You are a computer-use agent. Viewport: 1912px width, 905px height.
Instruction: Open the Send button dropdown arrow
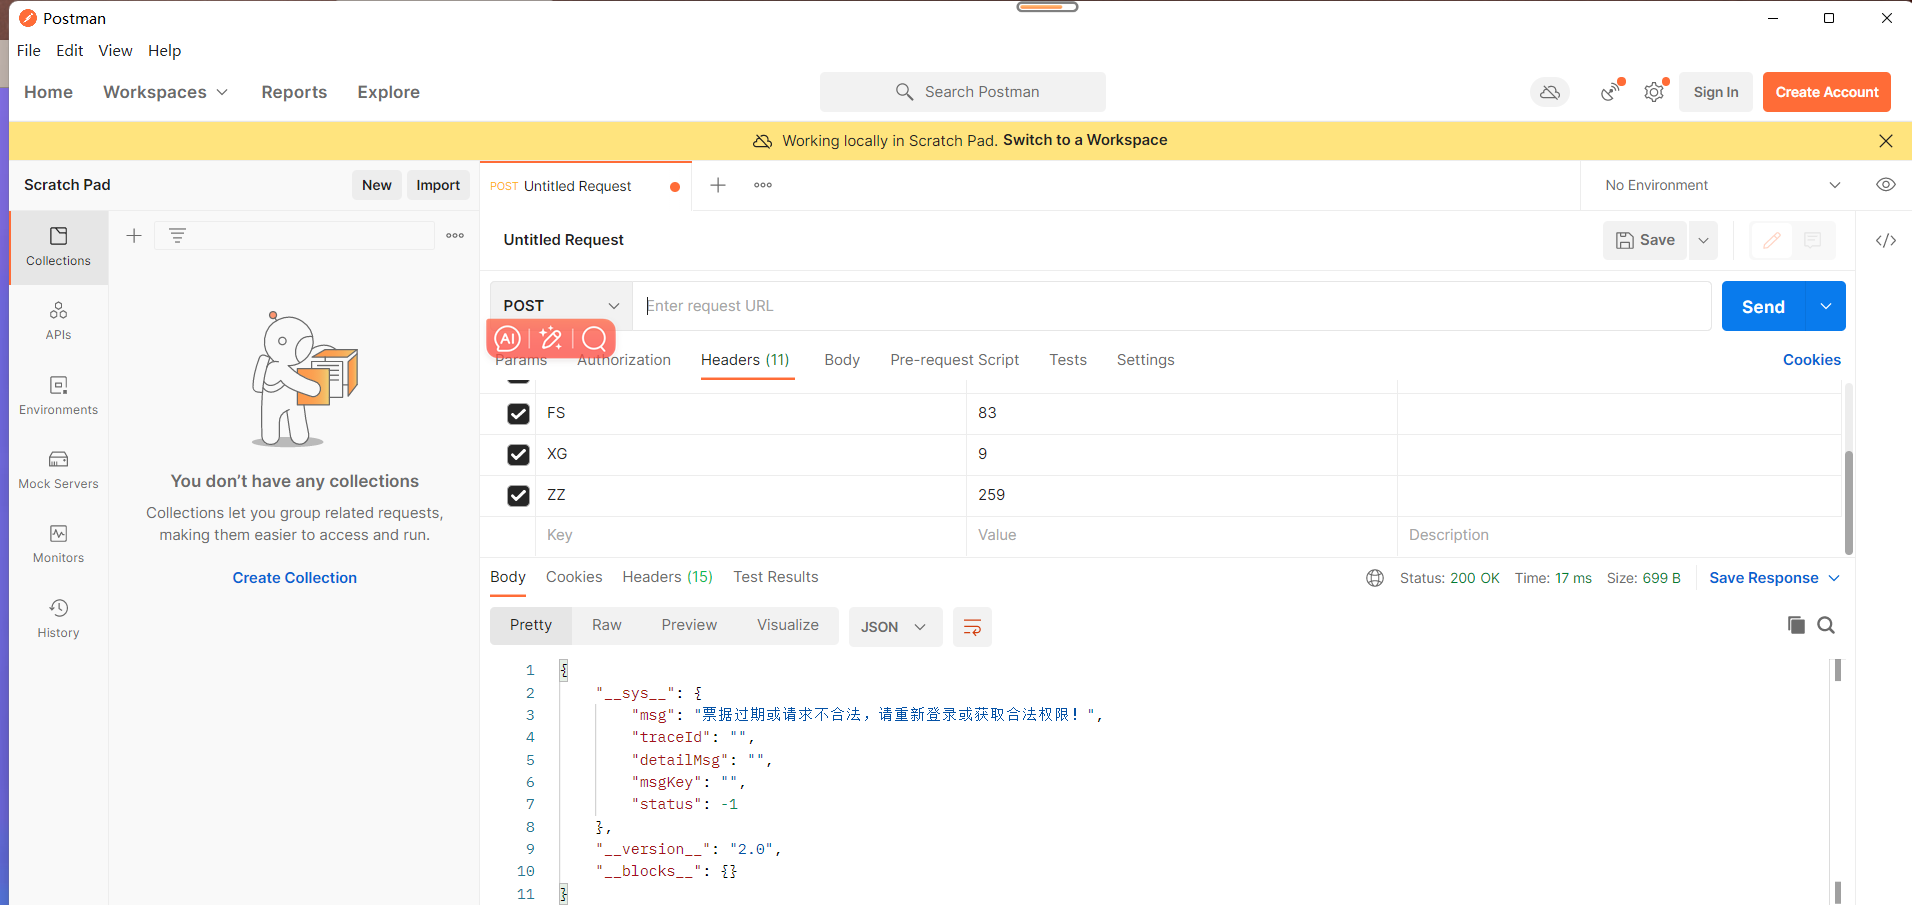click(x=1825, y=306)
